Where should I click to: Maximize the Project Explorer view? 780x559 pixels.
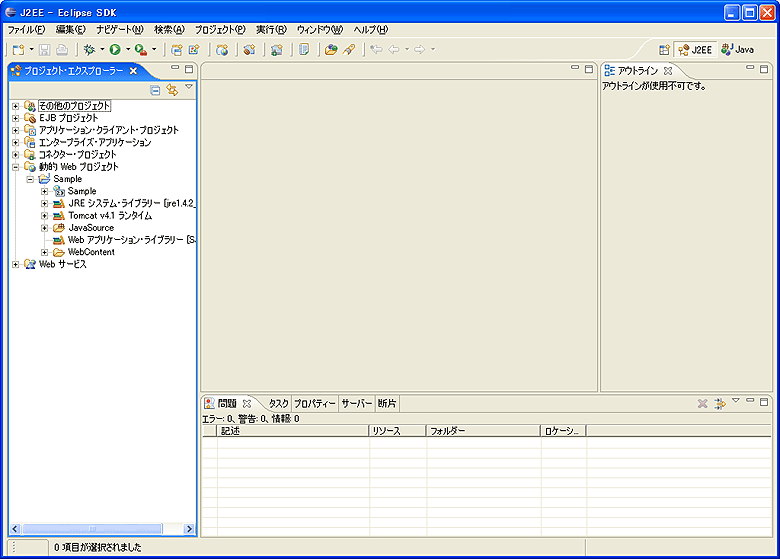coord(189,69)
